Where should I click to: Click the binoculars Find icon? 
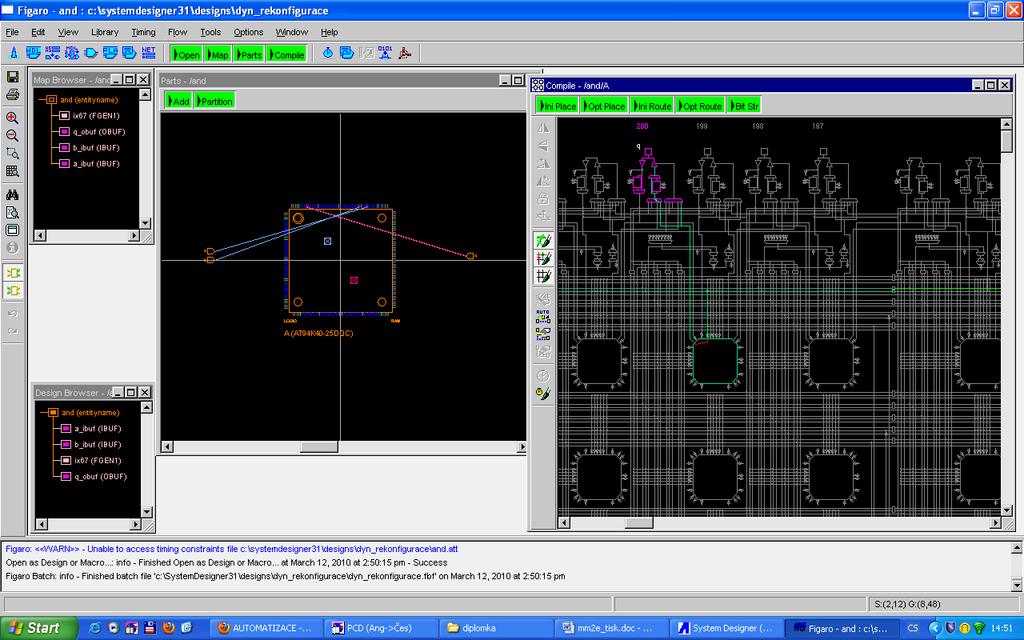point(12,195)
